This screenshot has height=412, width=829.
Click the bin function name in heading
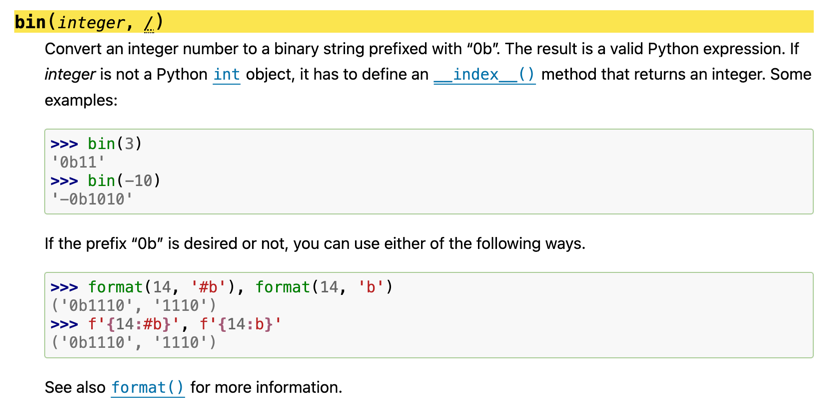point(30,22)
